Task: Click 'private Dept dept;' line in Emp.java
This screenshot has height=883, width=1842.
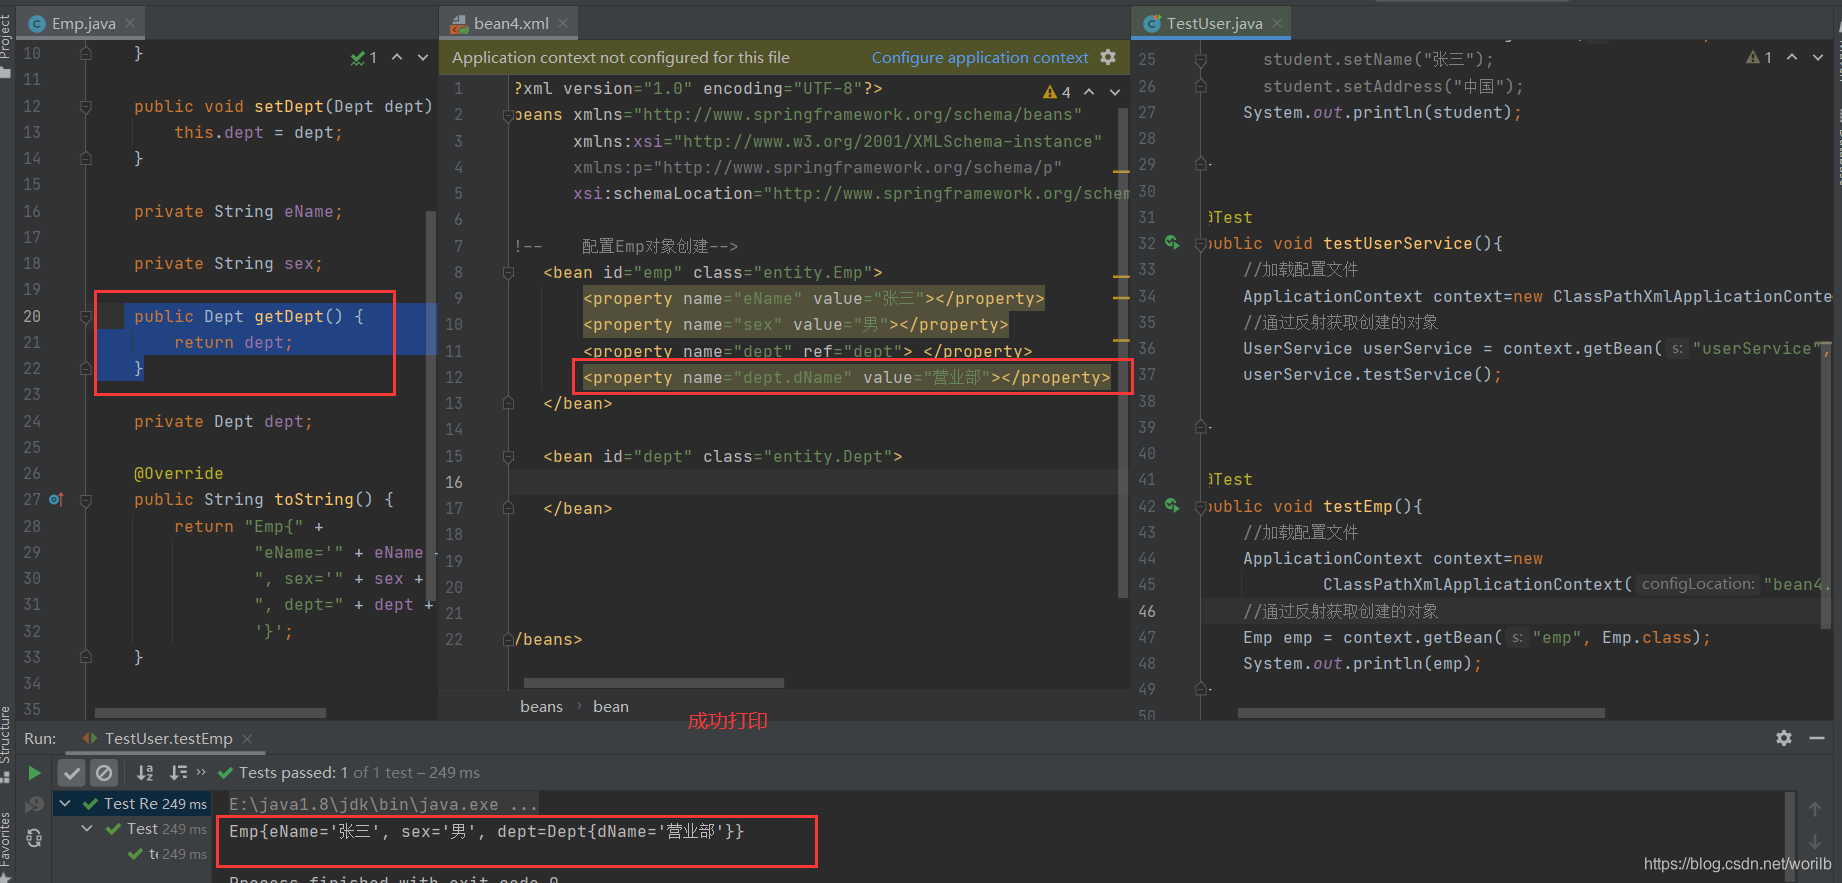Action: click(223, 421)
